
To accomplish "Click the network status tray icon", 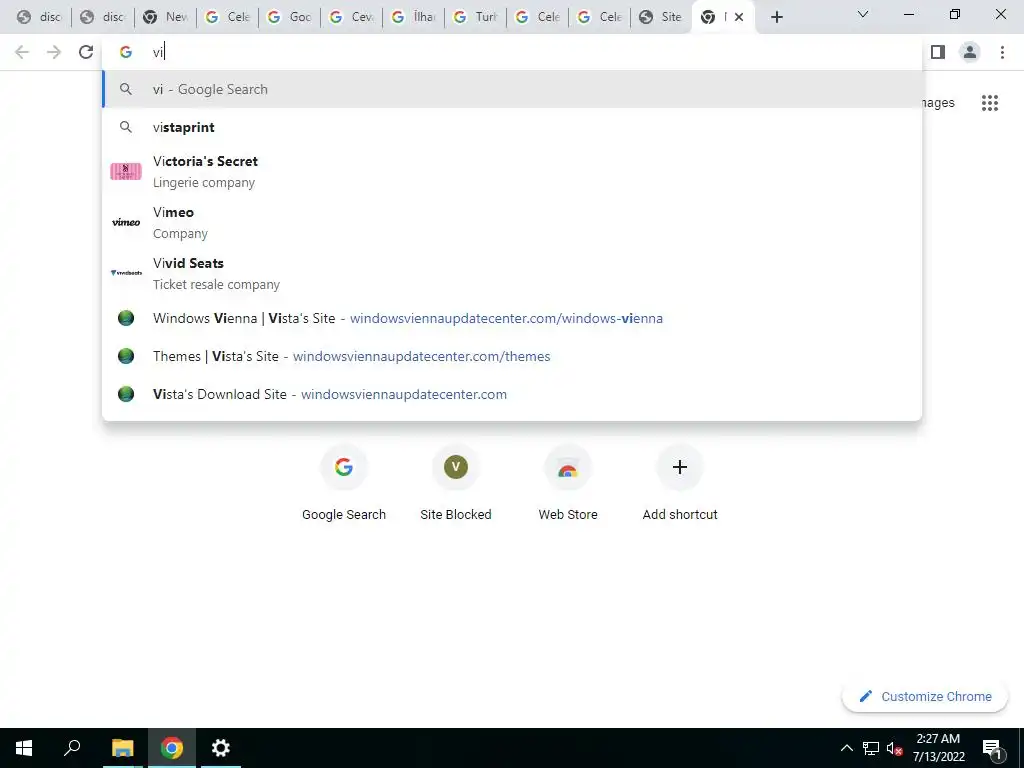I will [x=871, y=748].
